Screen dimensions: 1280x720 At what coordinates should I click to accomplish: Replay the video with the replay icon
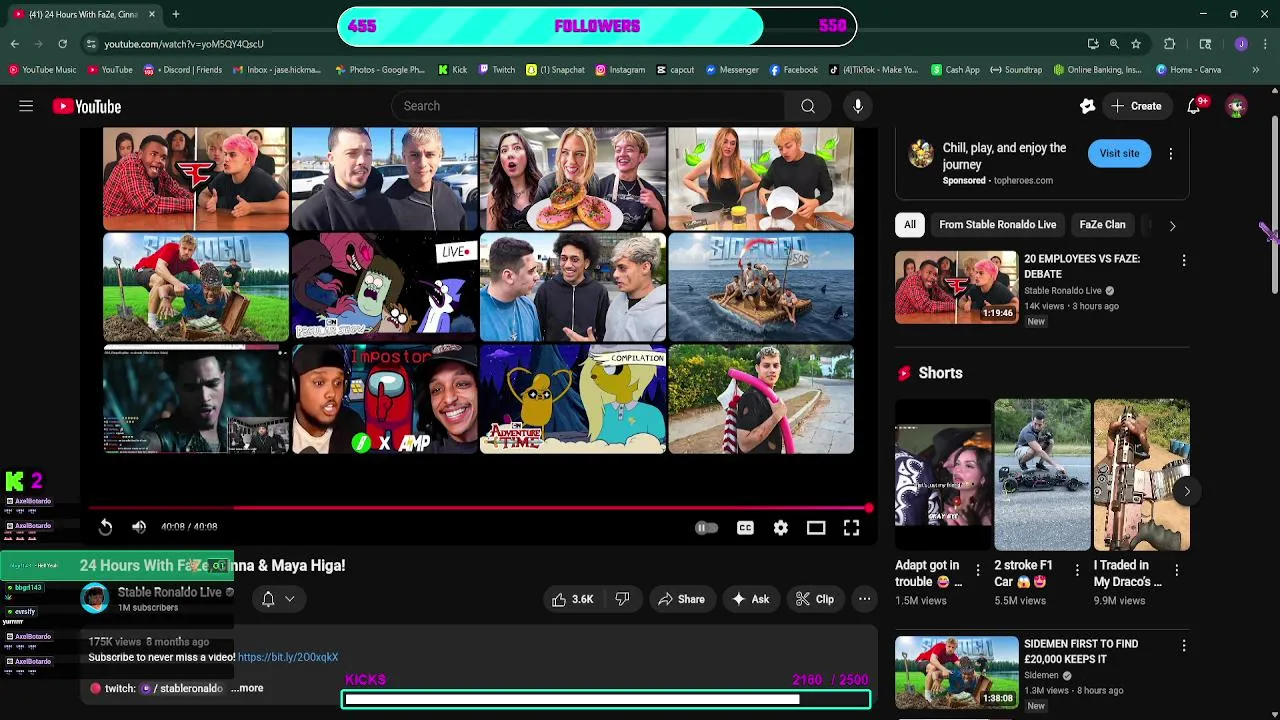pos(105,527)
